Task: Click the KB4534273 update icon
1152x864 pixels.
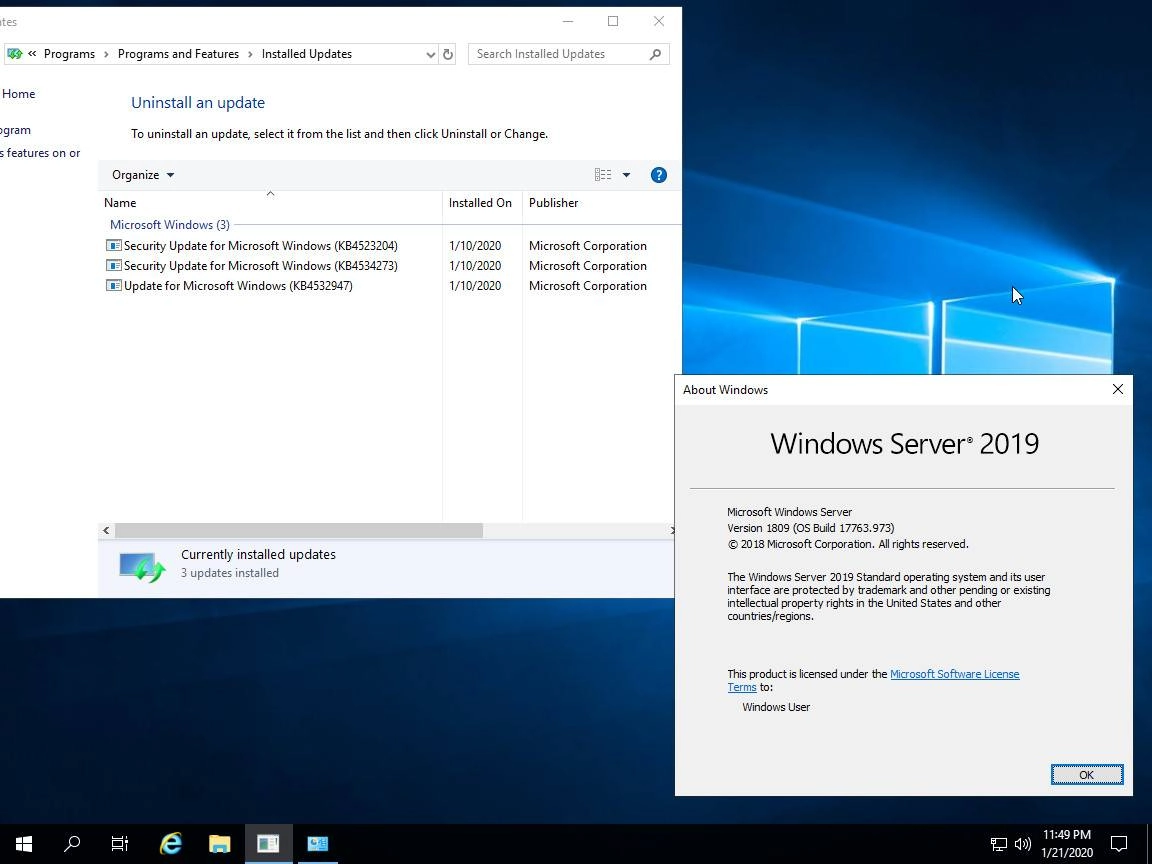Action: 114,265
